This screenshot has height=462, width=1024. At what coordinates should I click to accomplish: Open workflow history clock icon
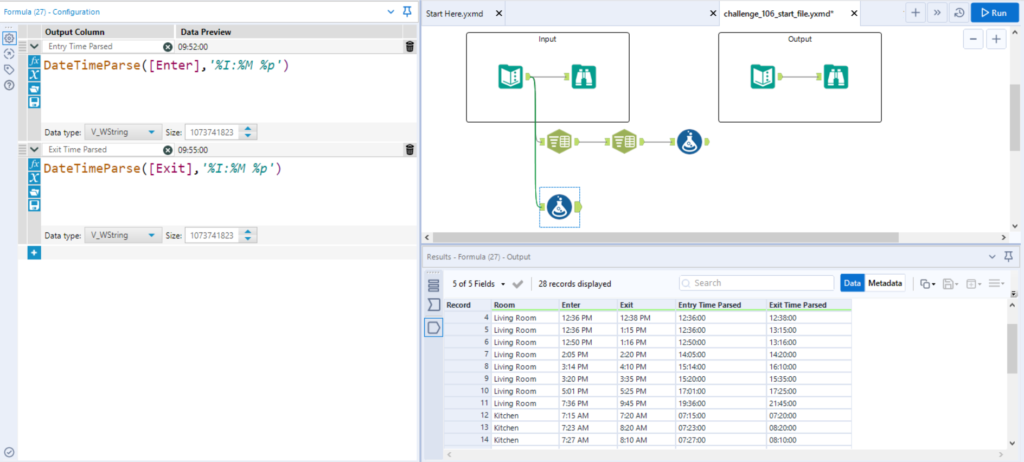(x=959, y=13)
